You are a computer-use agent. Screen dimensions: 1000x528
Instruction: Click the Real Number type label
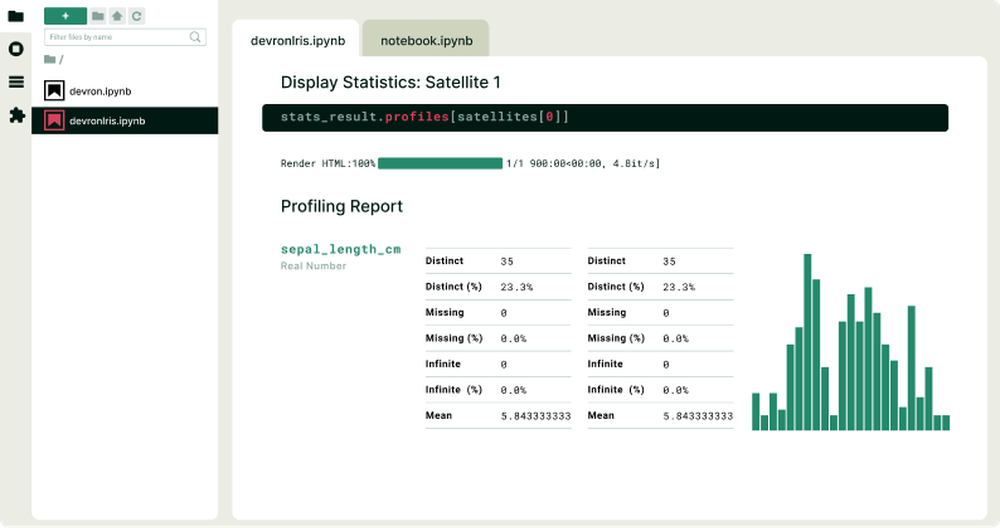click(313, 266)
